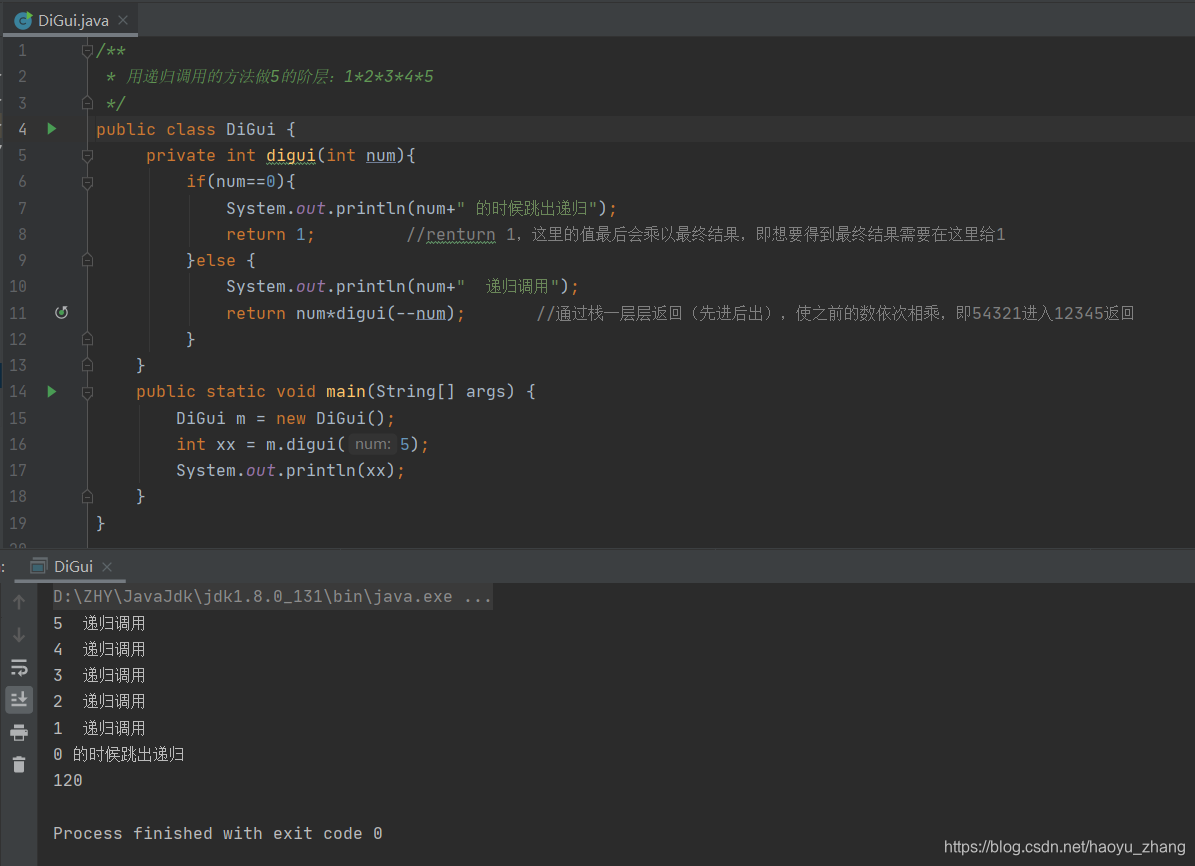The width and height of the screenshot is (1195, 866).
Task: Click the 120 result in console
Action: (x=68, y=781)
